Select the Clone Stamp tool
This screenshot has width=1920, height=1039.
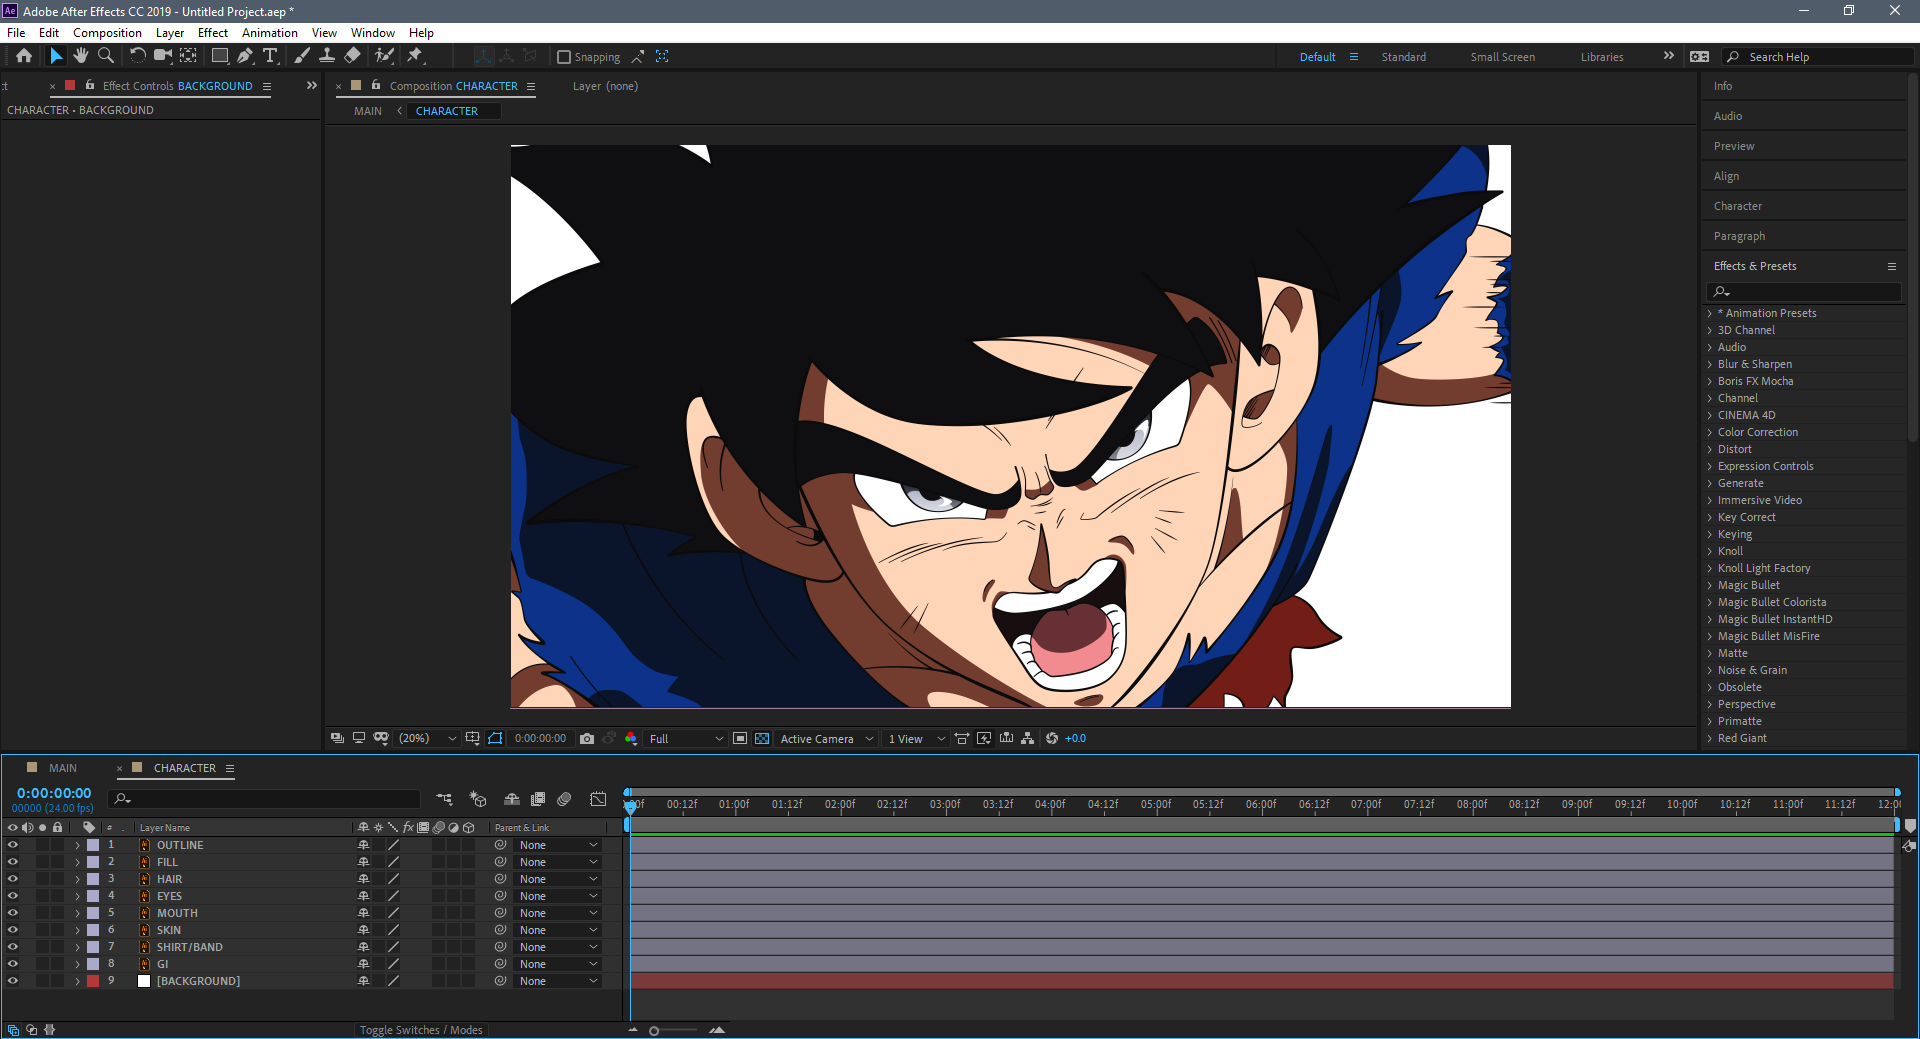[x=327, y=56]
